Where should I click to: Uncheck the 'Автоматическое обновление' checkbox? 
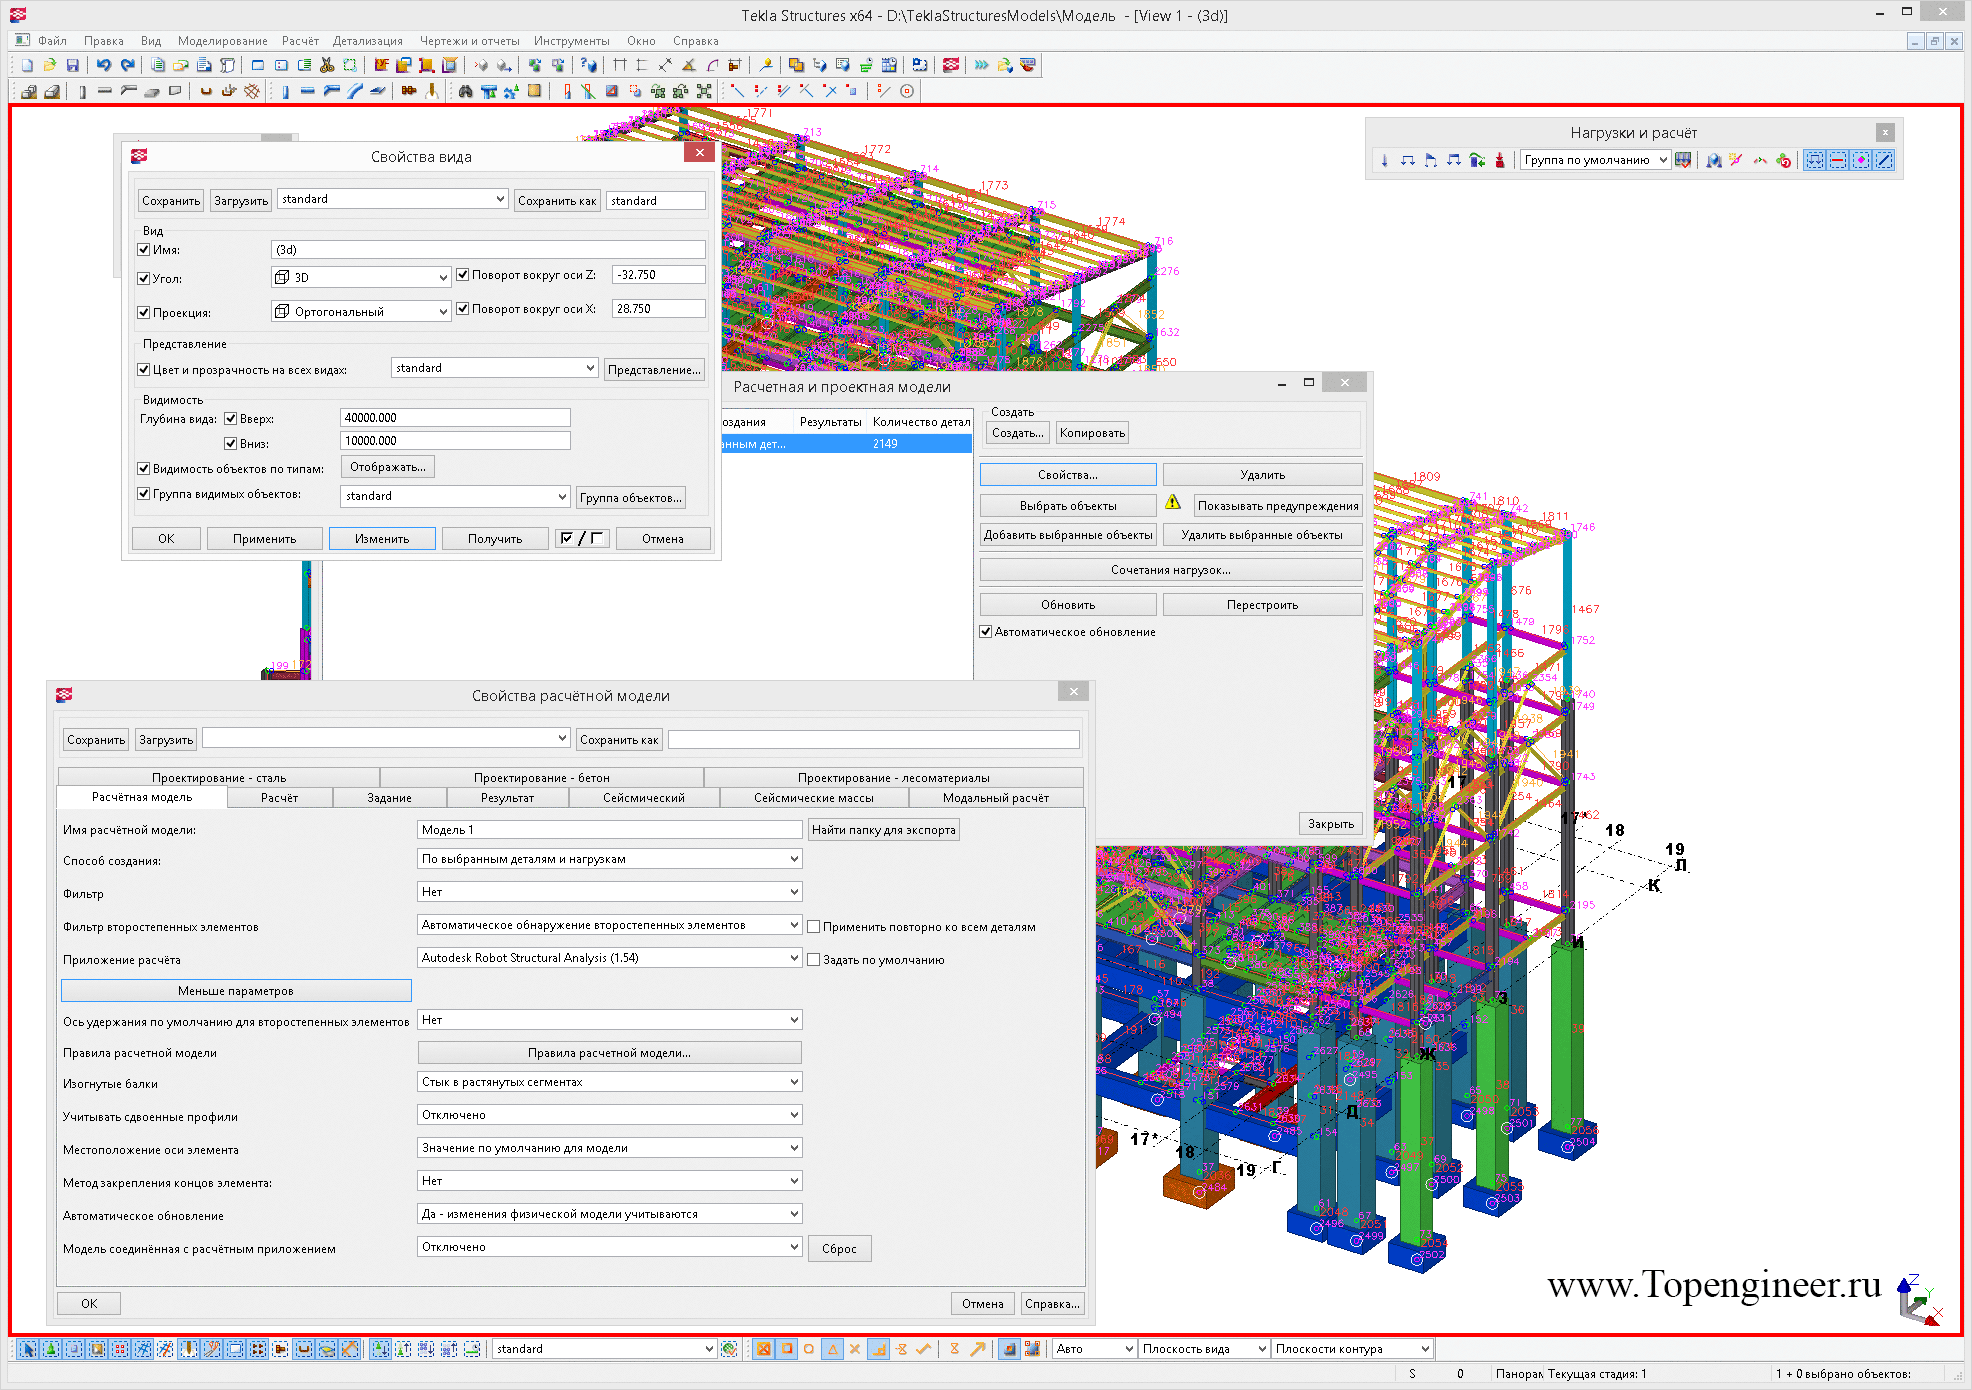point(986,632)
